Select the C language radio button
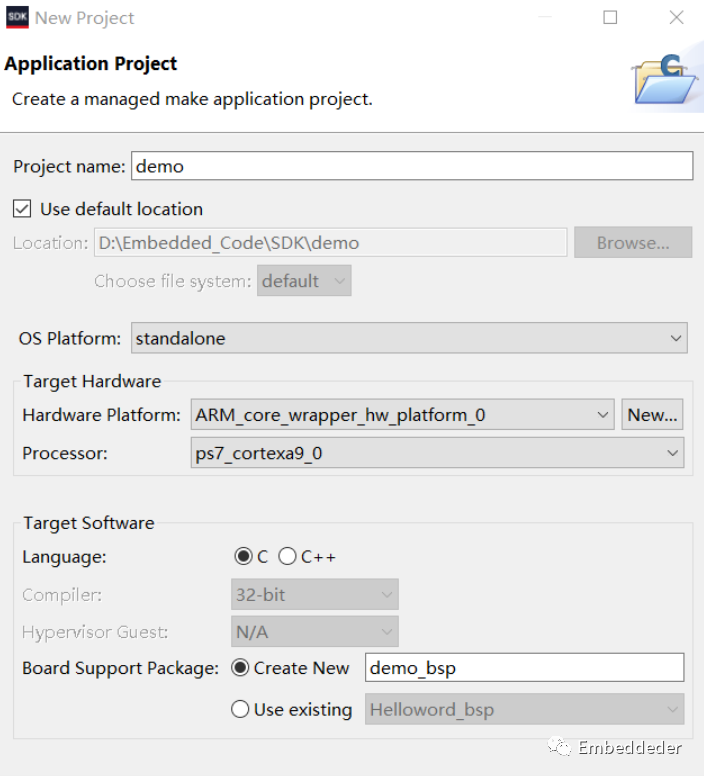The image size is (704, 776). (243, 556)
